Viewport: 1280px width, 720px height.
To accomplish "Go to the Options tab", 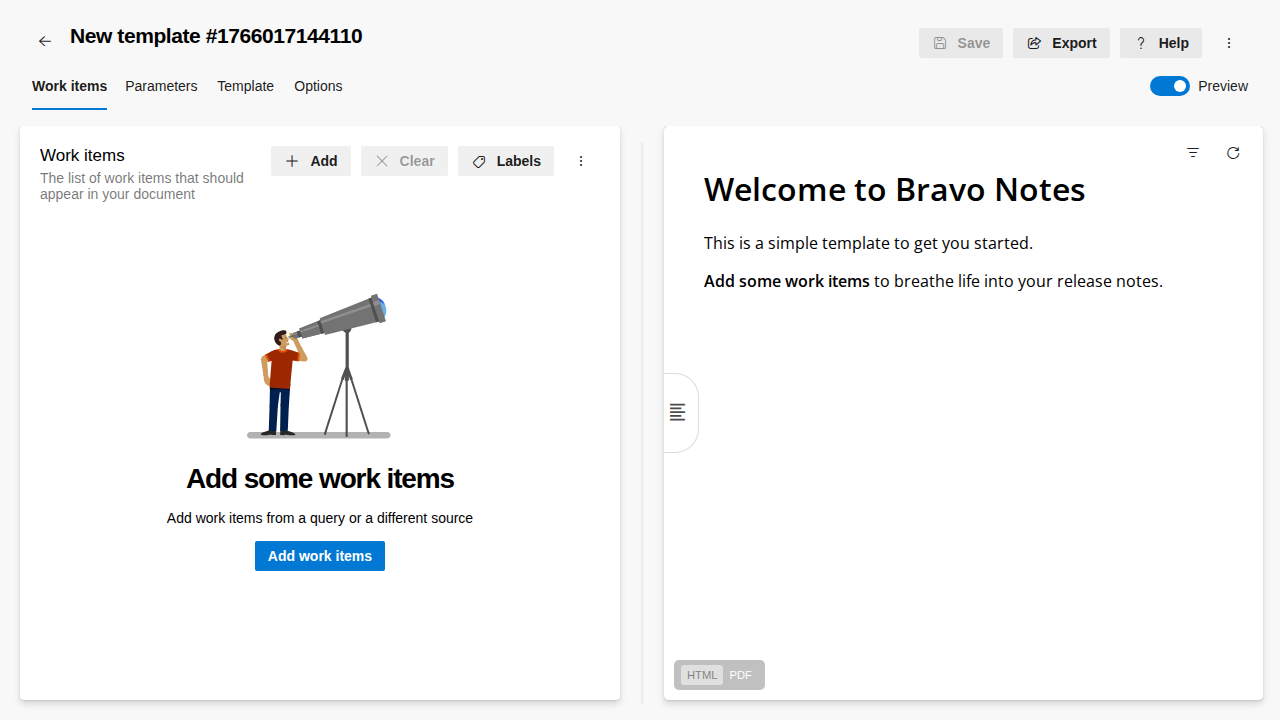I will [x=318, y=86].
